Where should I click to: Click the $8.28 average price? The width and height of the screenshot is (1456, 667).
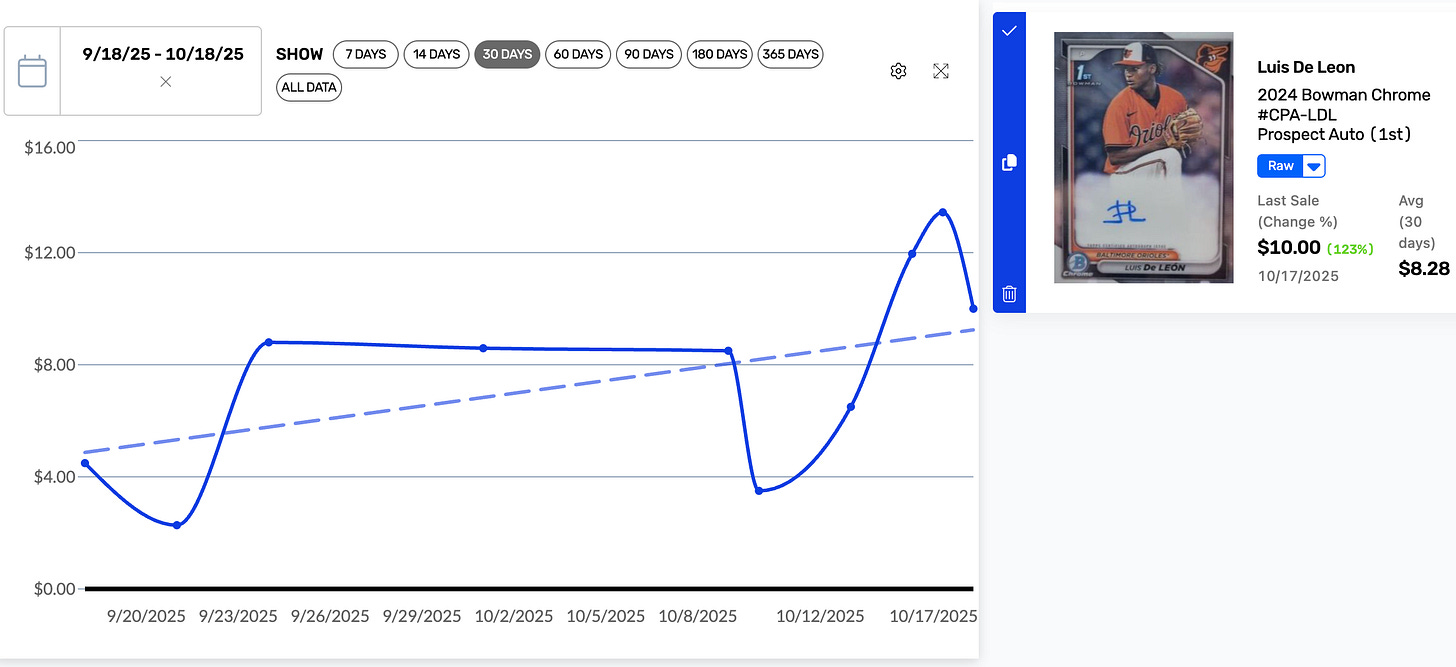point(1424,268)
